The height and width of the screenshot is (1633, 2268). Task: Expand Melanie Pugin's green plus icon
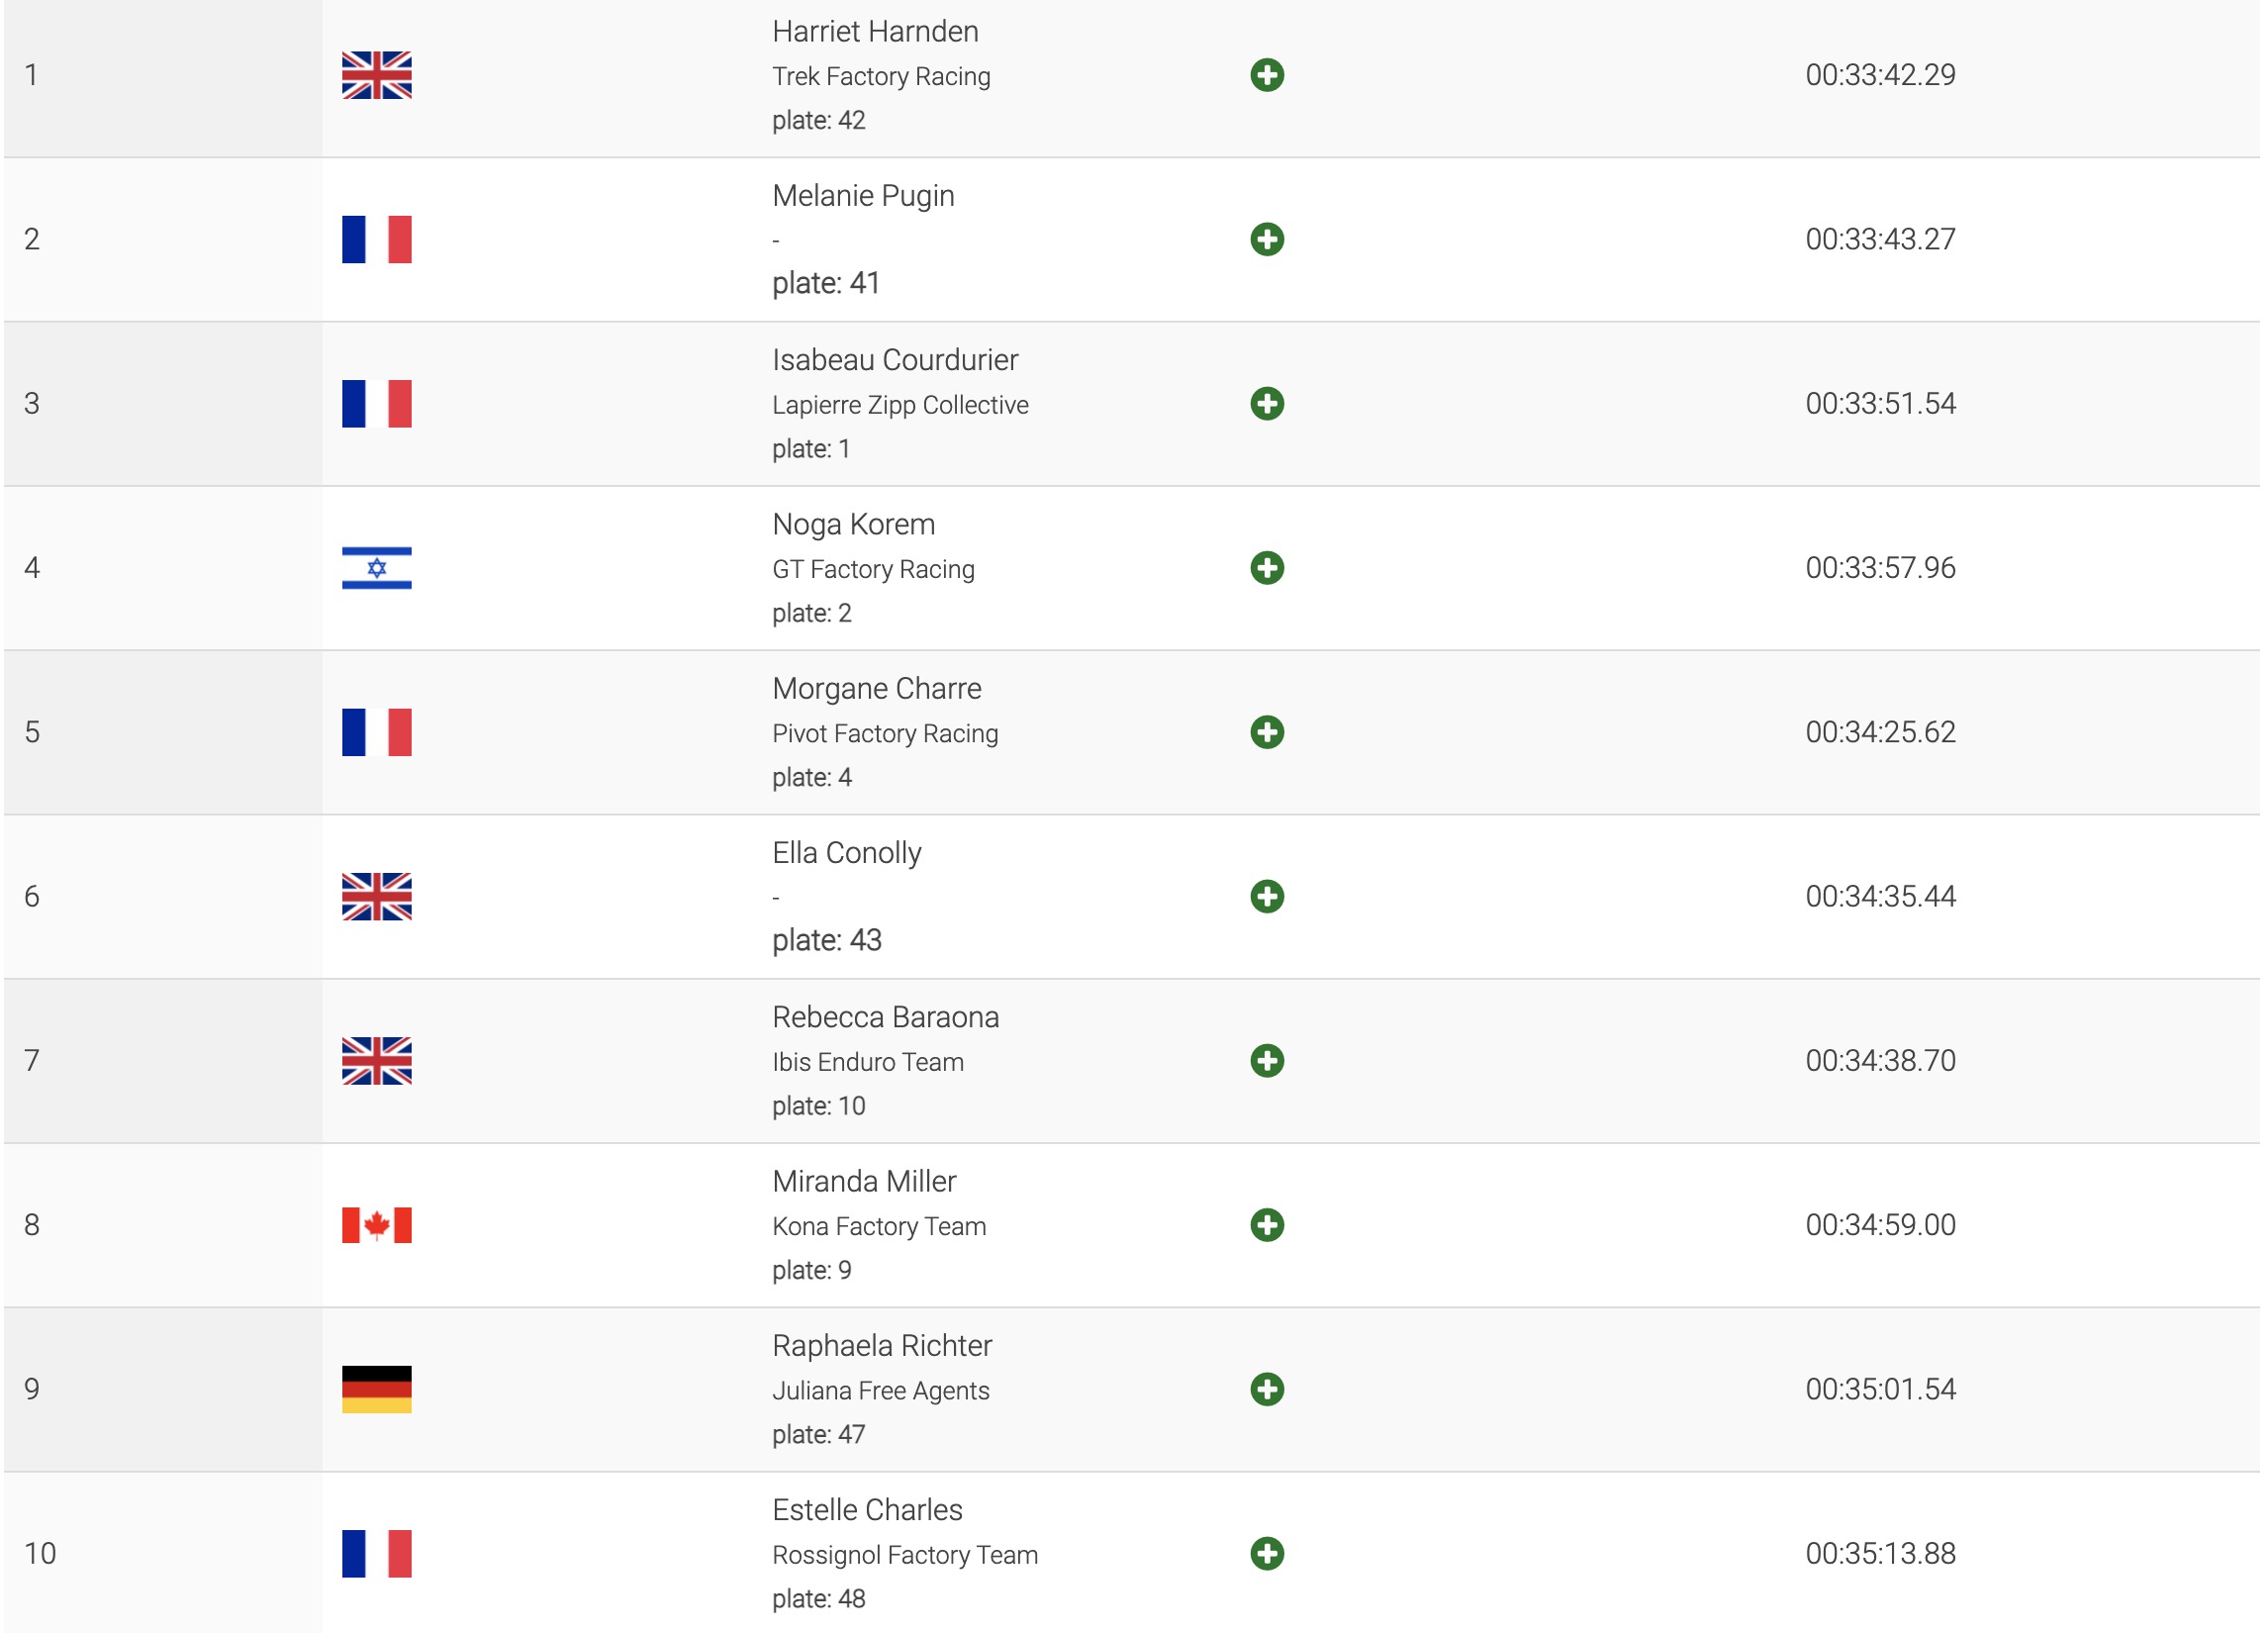(x=1266, y=239)
